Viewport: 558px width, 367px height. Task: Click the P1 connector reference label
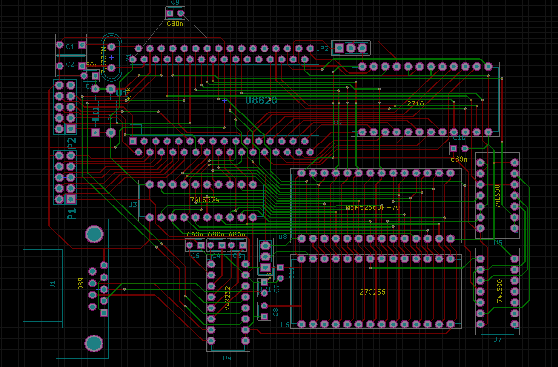(72, 214)
